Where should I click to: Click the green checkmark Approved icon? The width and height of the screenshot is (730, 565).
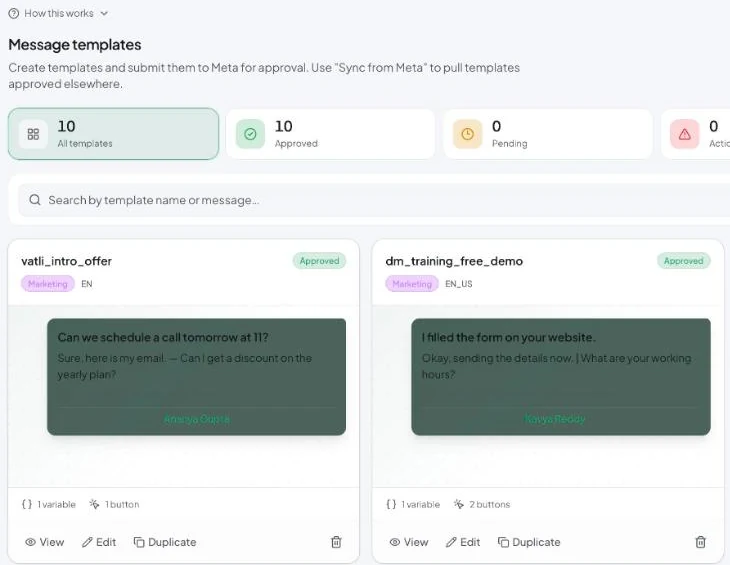[250, 135]
